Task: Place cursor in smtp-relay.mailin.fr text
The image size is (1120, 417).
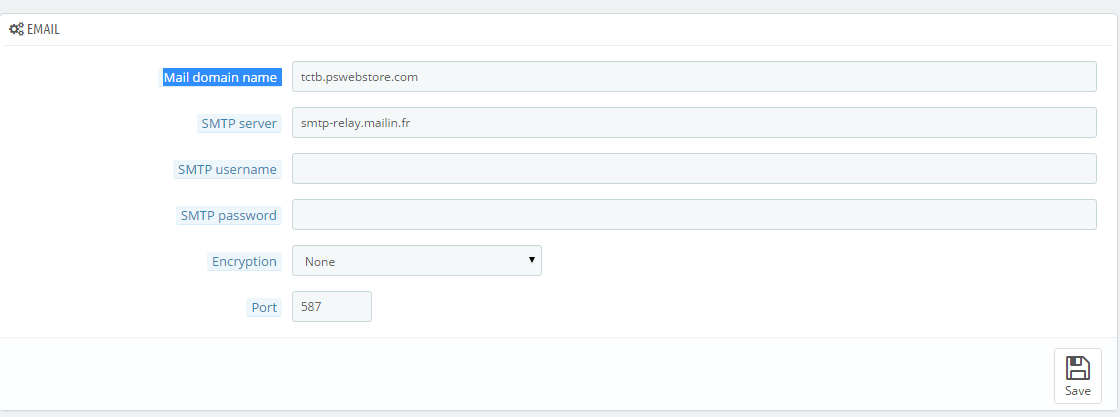Action: pos(355,123)
